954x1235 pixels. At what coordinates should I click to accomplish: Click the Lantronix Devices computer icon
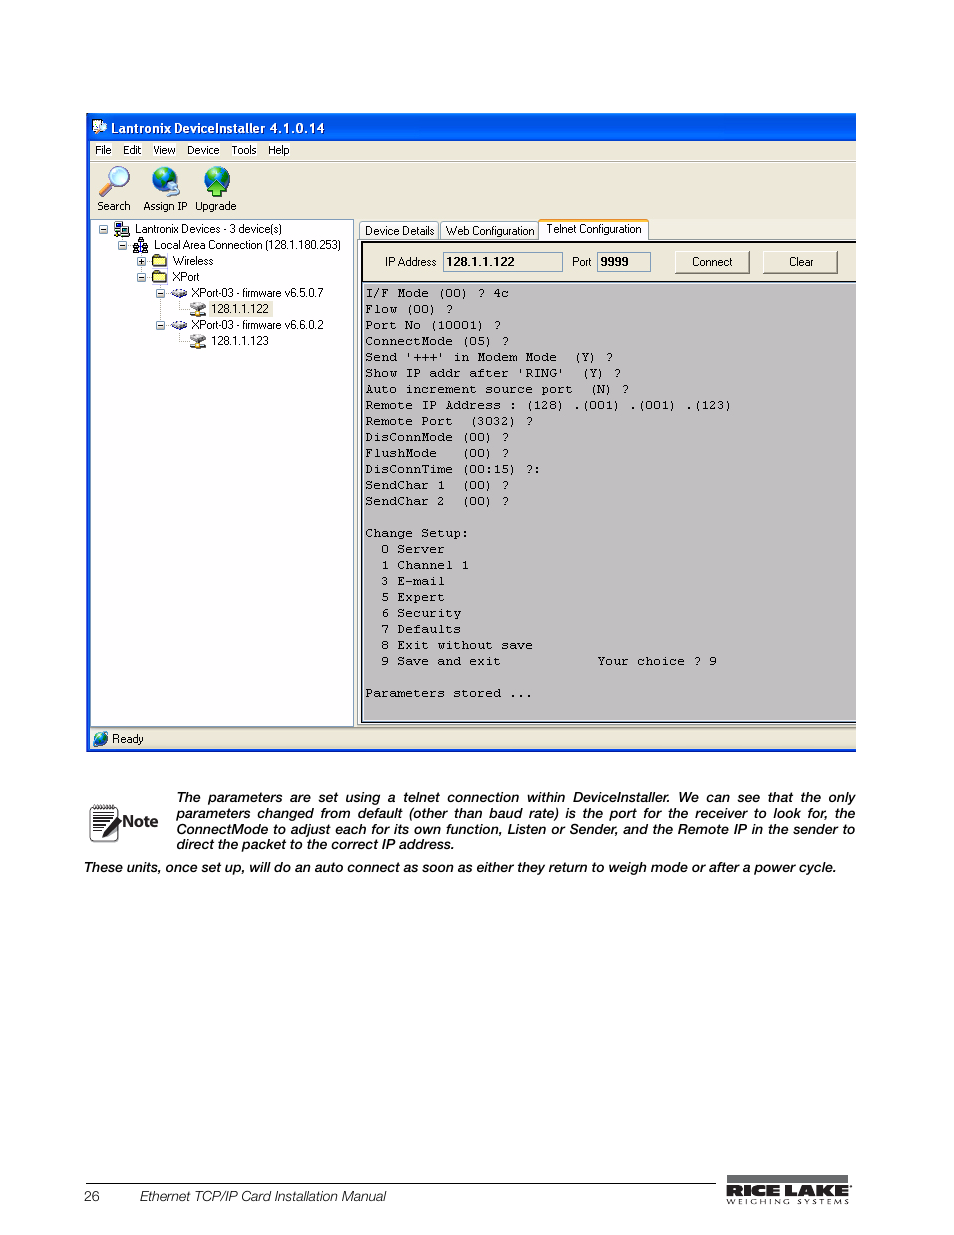[x=122, y=229]
